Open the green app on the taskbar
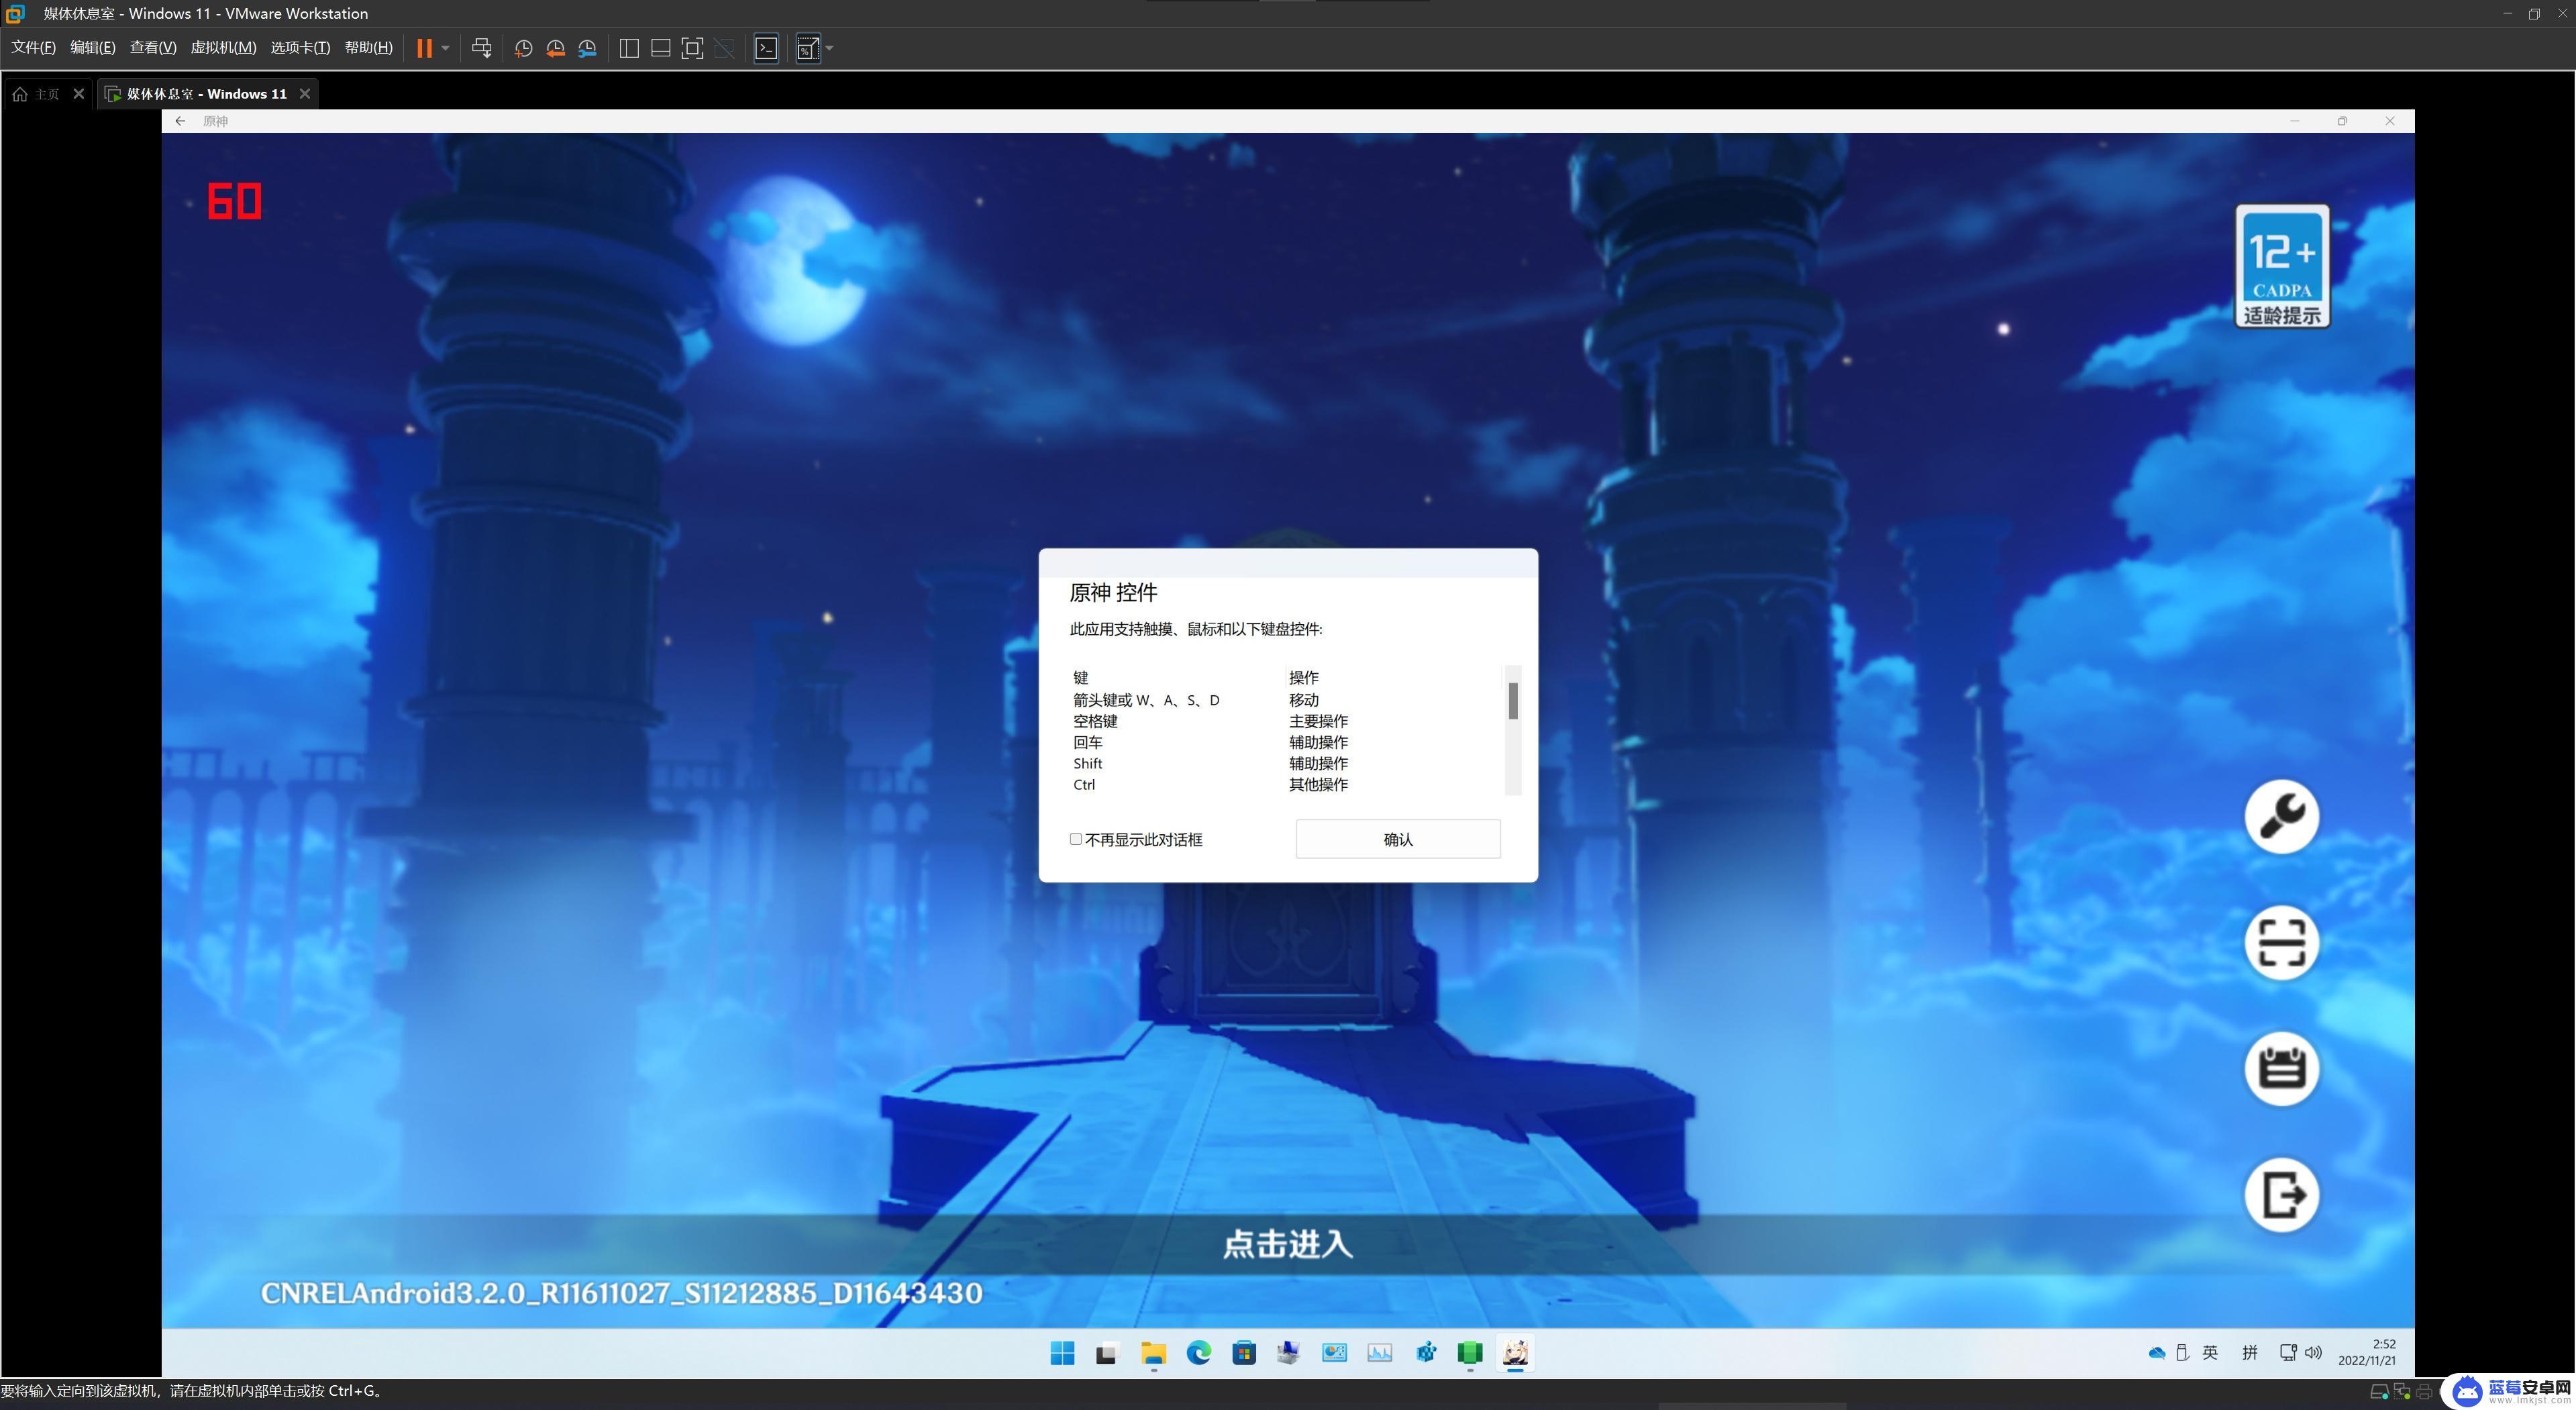This screenshot has width=2576, height=1410. 1470,1353
